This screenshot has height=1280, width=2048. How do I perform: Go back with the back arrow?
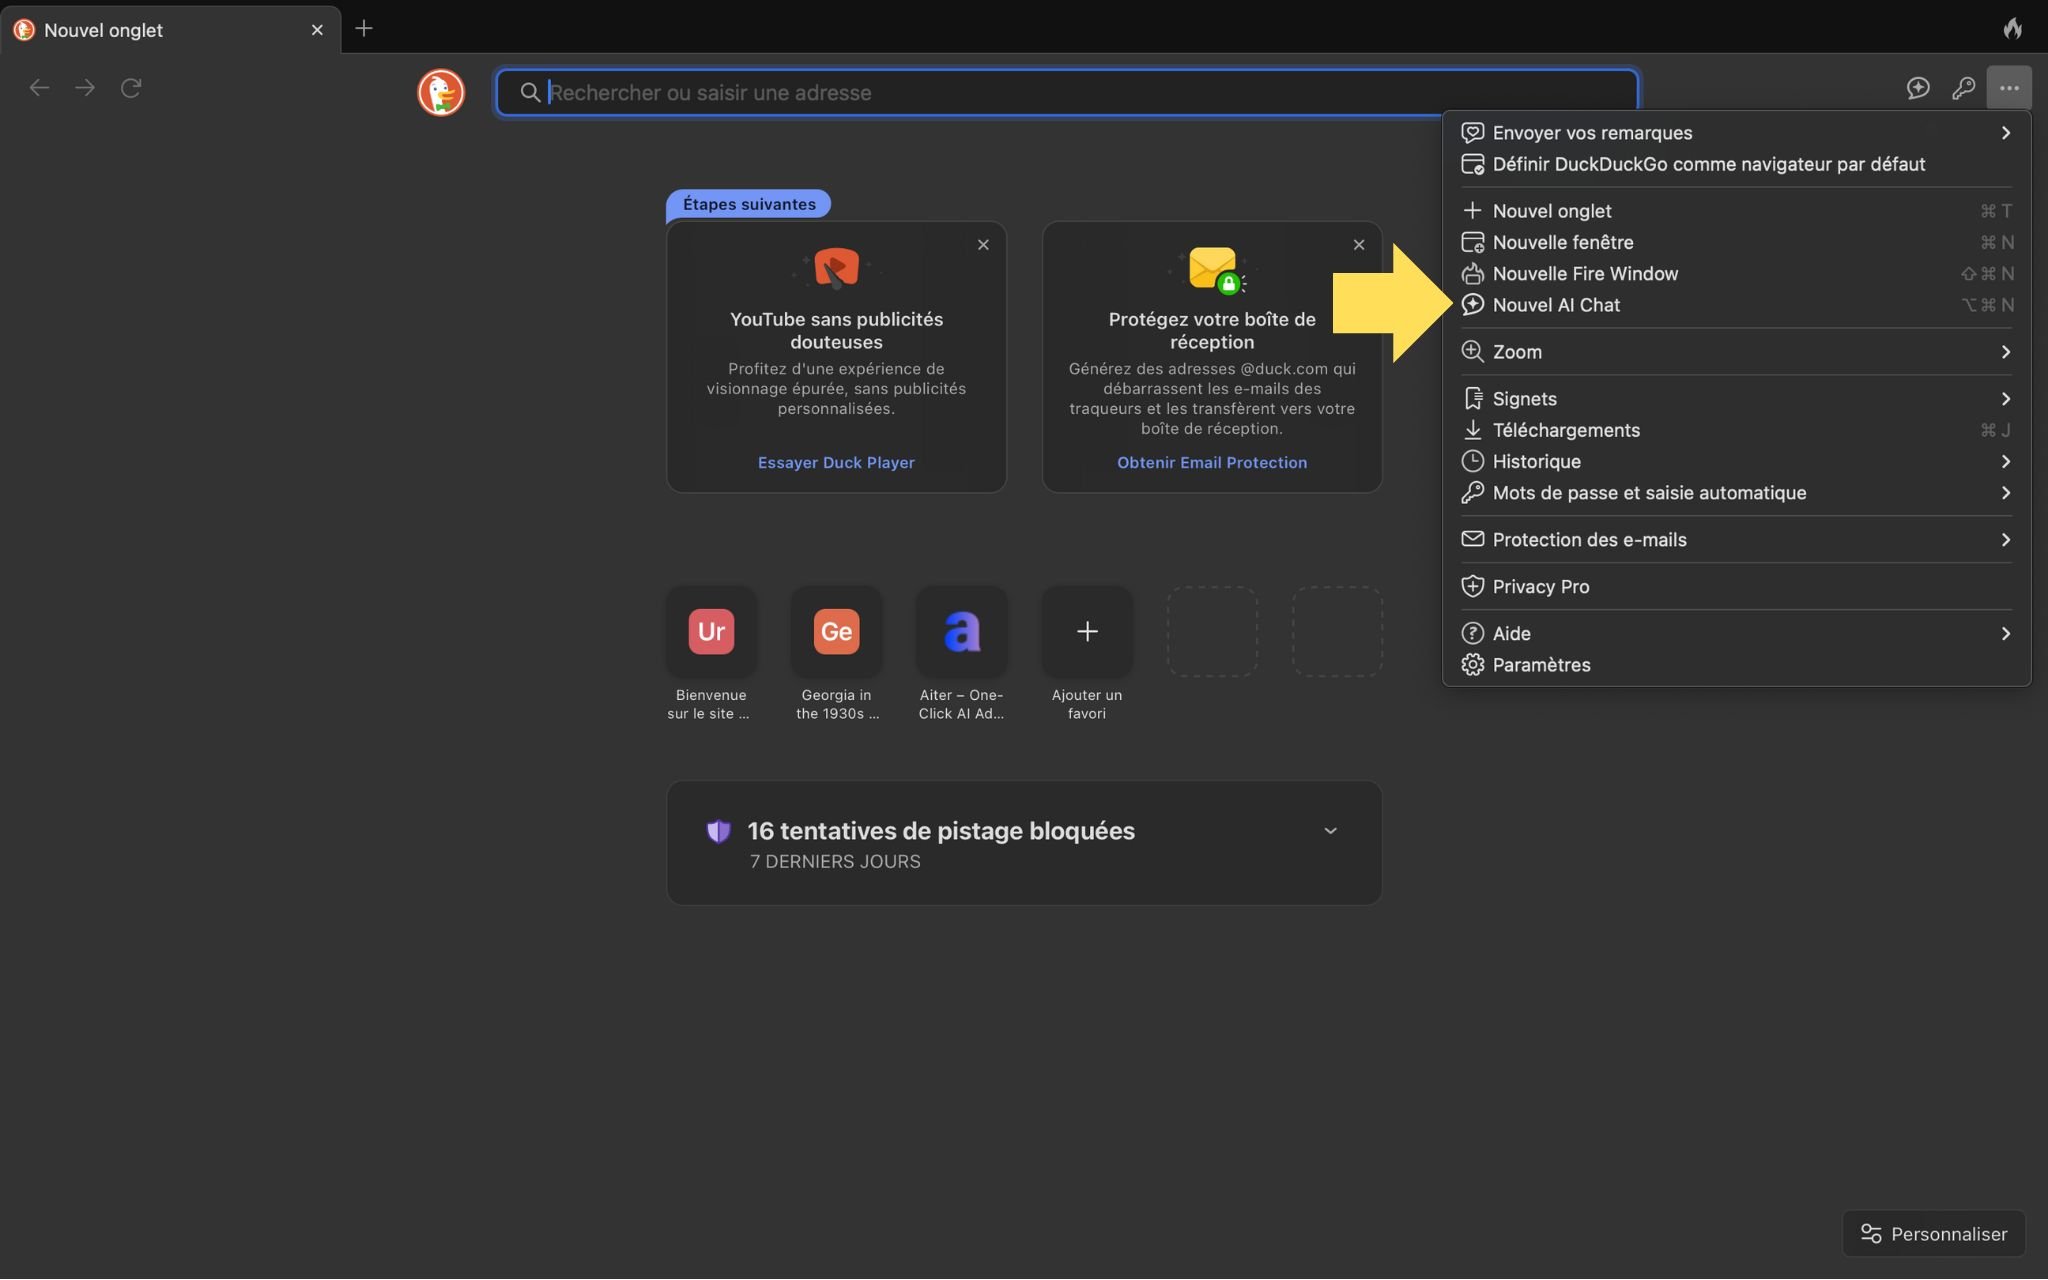39,88
